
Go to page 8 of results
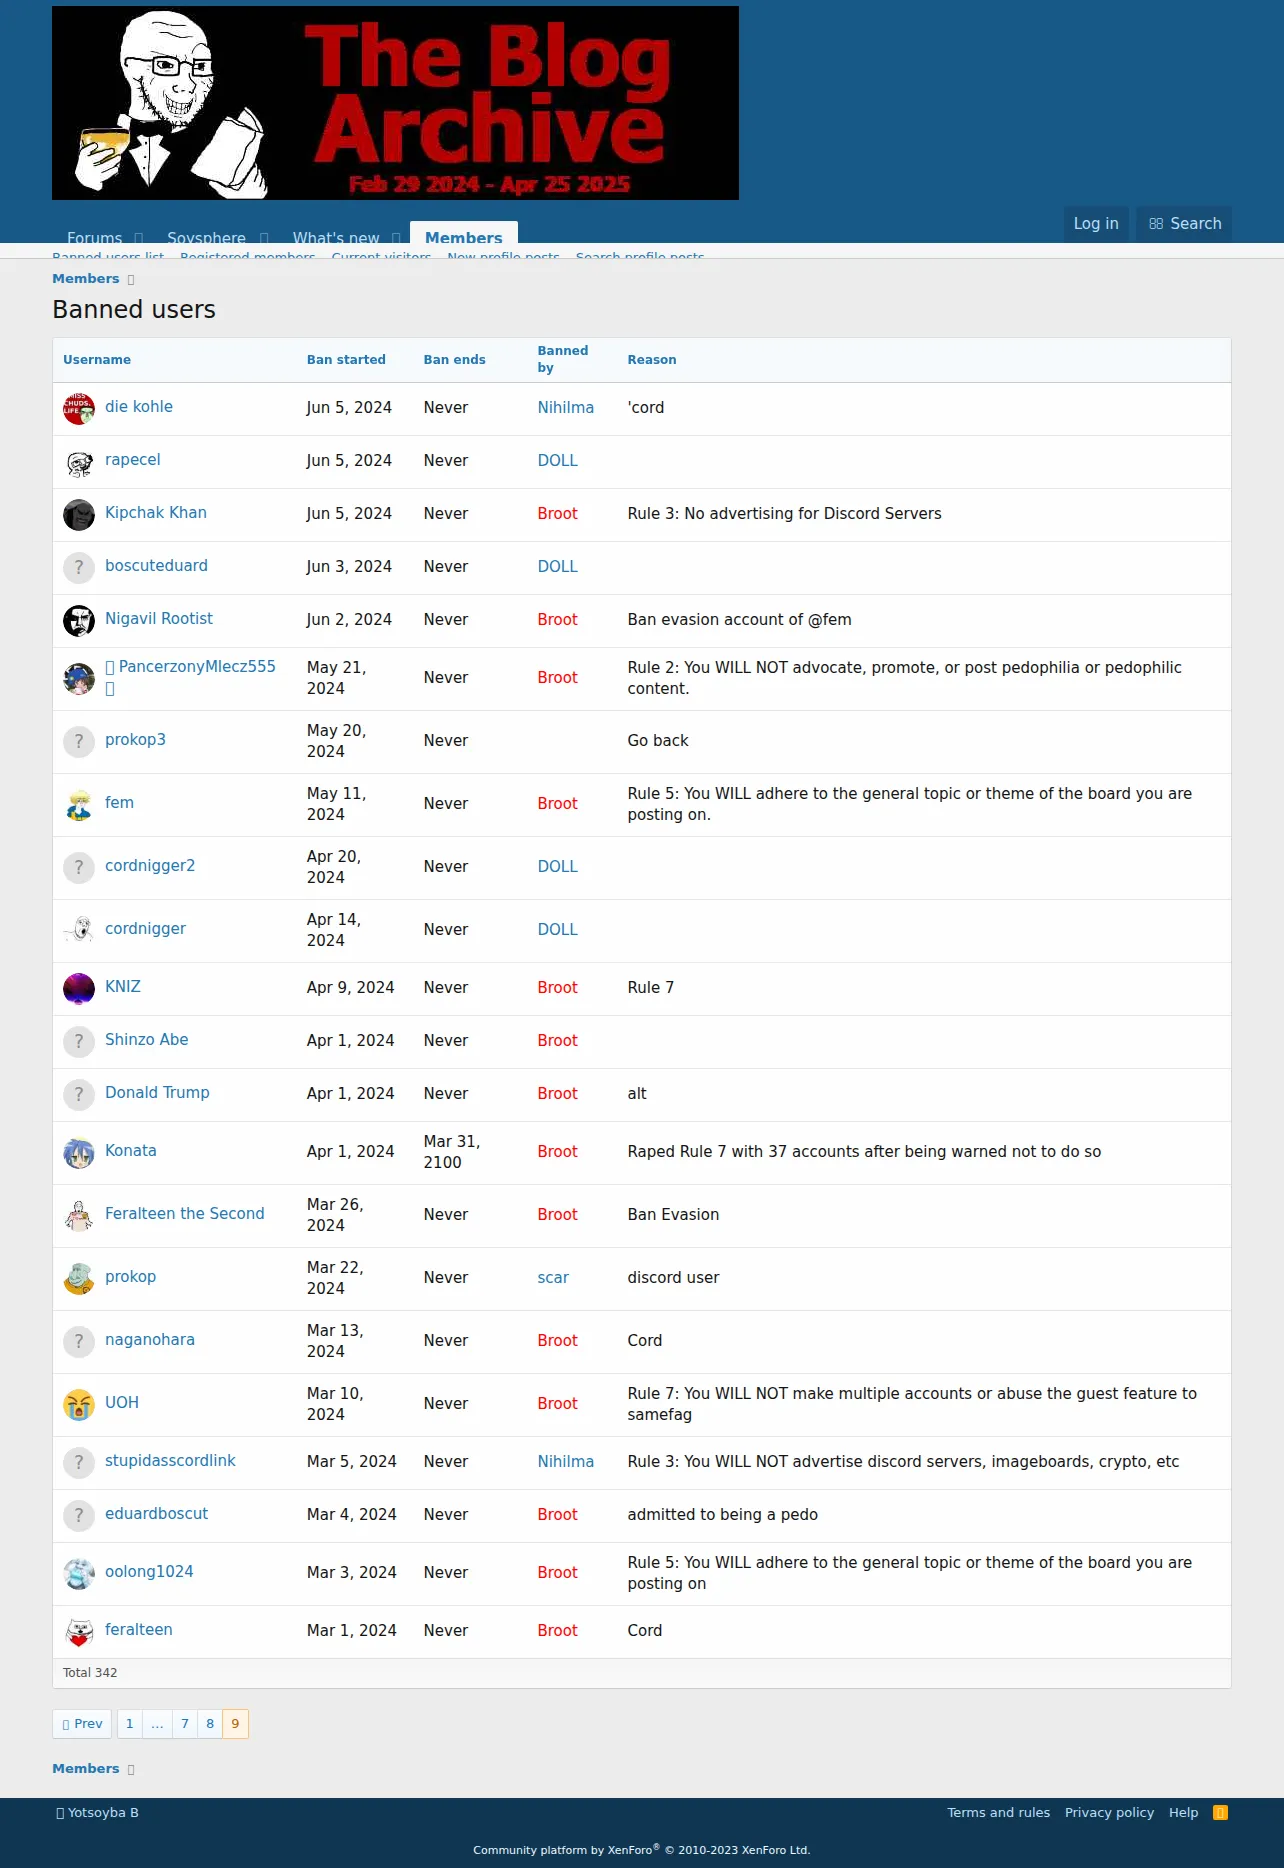click(x=210, y=1723)
